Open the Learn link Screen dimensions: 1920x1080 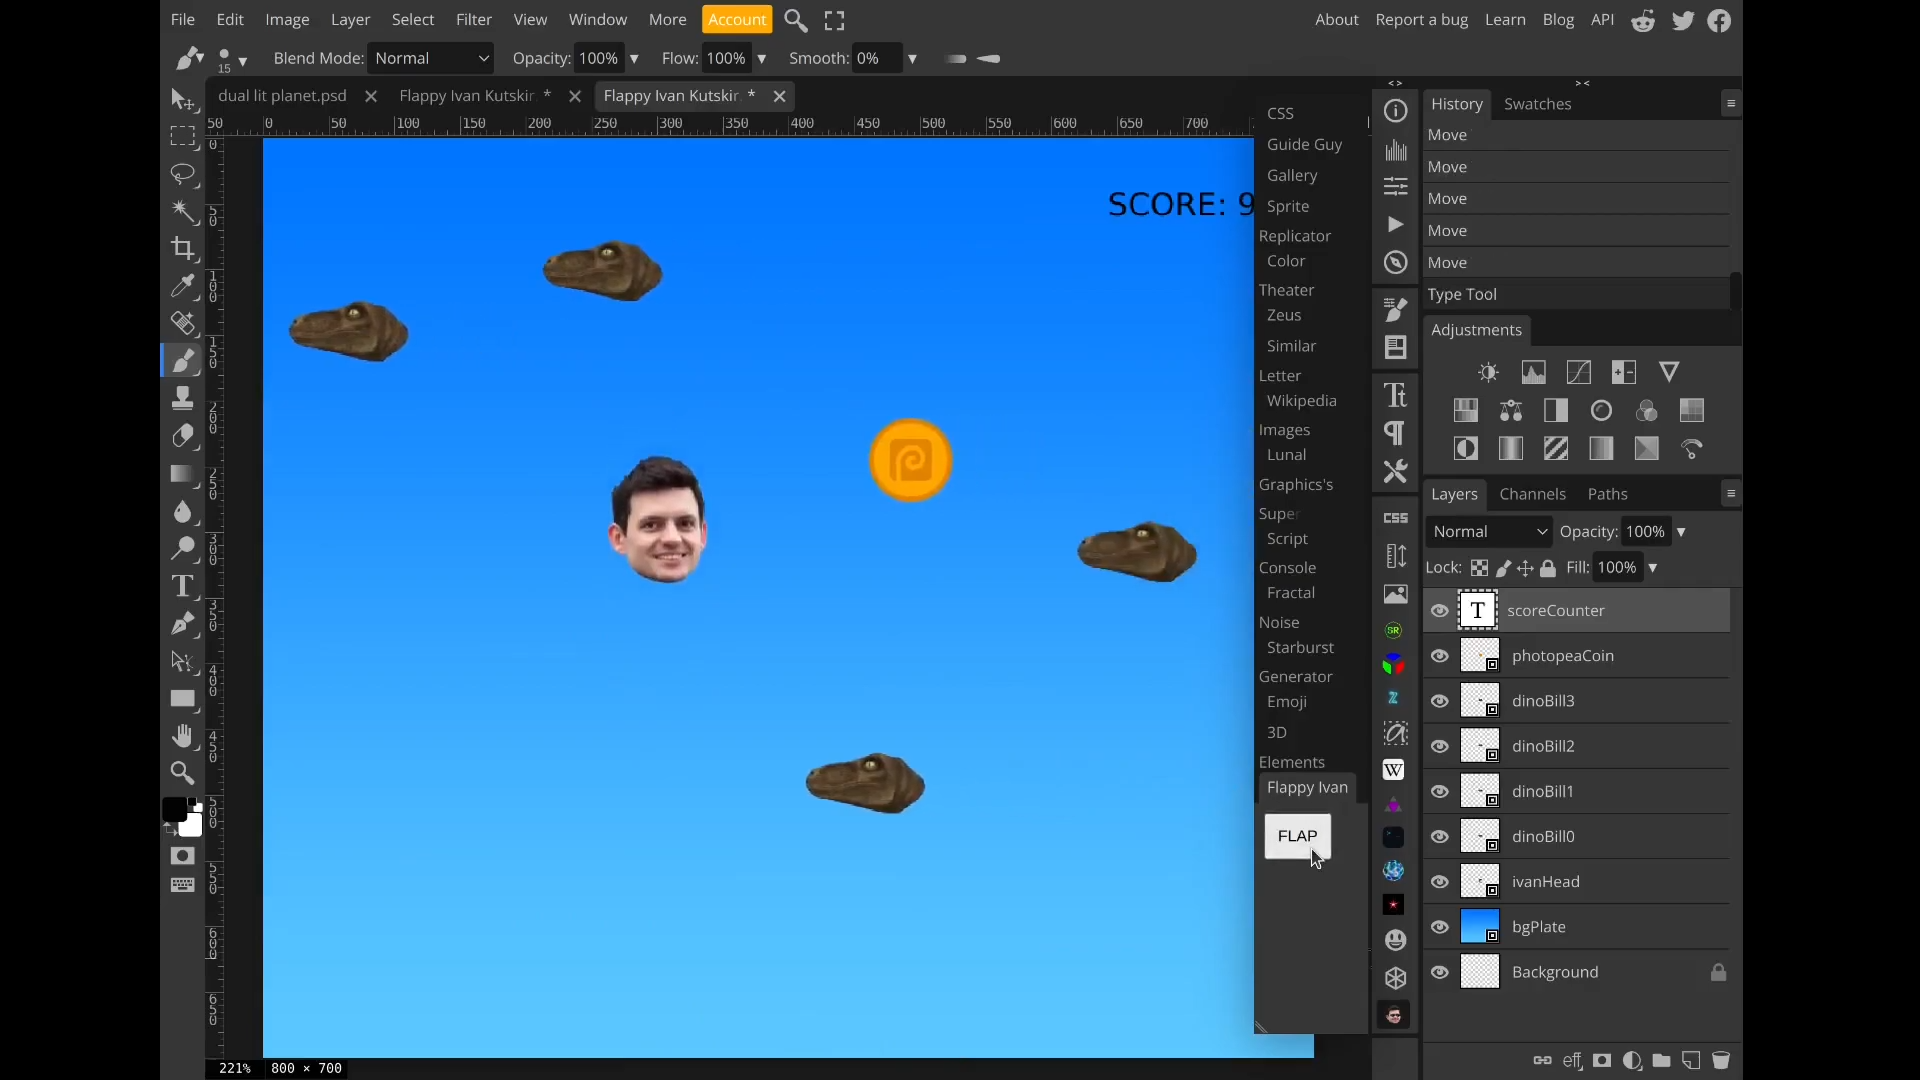click(1505, 20)
